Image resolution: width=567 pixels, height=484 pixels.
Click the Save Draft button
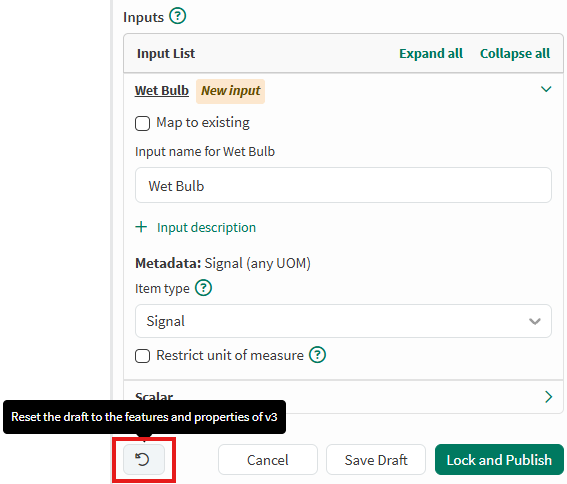(376, 460)
